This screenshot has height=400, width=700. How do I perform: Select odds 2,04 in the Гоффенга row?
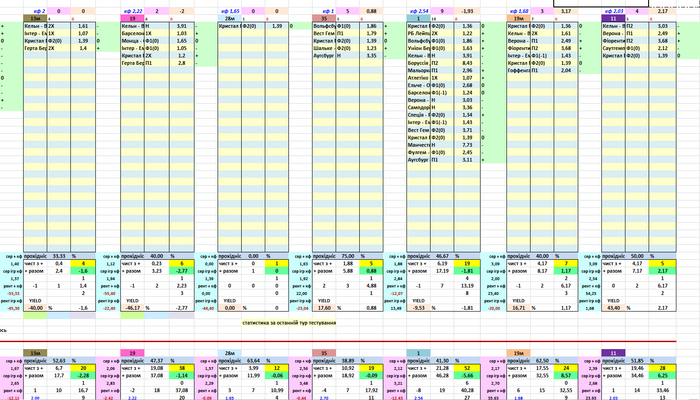click(x=566, y=71)
